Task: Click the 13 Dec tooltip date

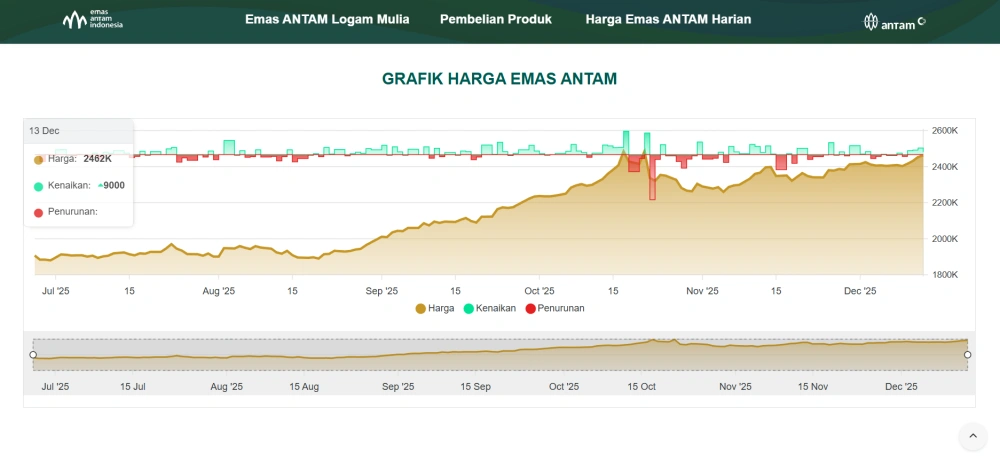Action: coord(44,131)
